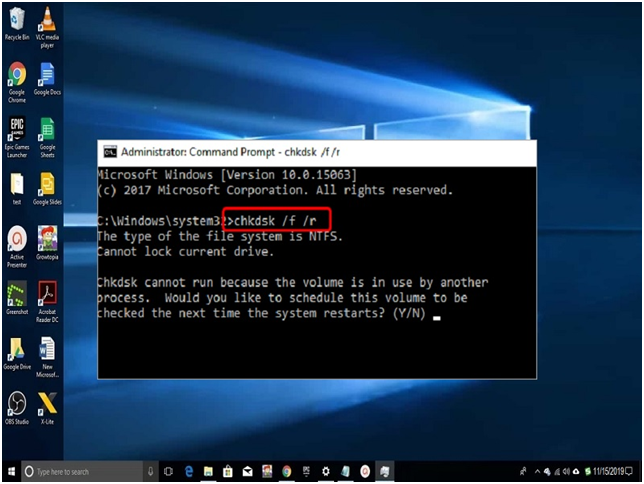Click 'Cannot lock current drive.' output line

(x=186, y=251)
